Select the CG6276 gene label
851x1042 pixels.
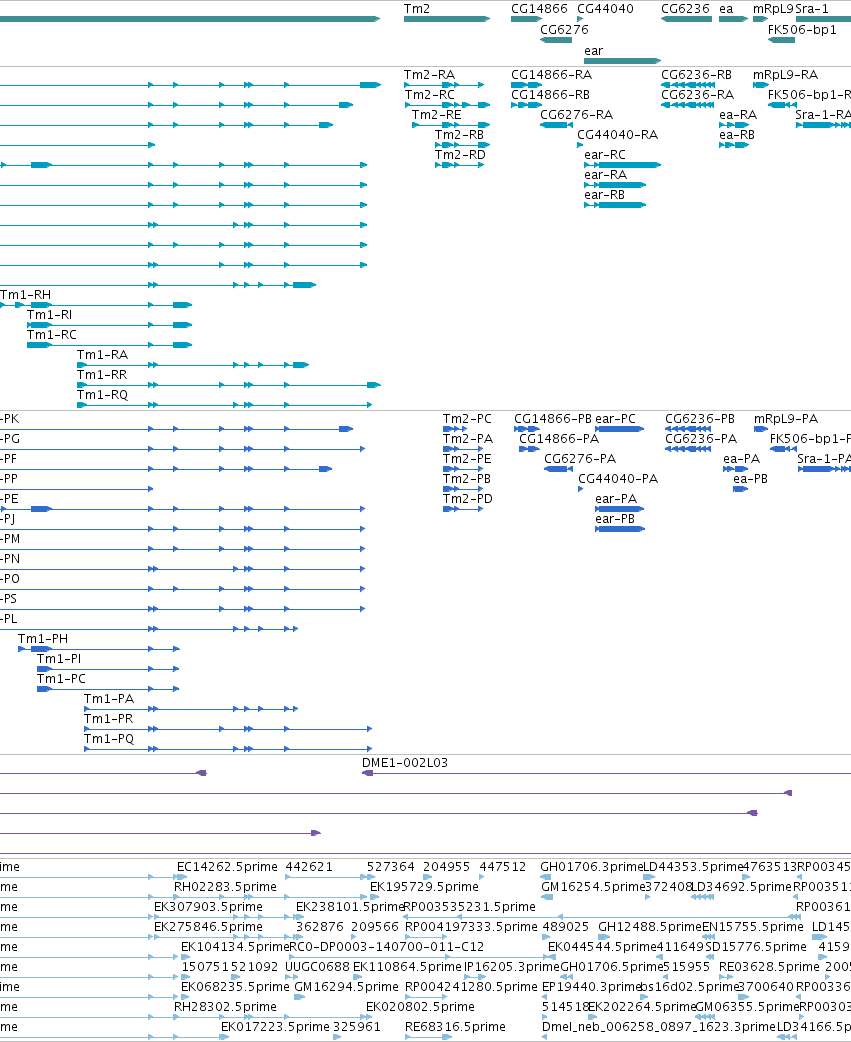[x=564, y=29]
